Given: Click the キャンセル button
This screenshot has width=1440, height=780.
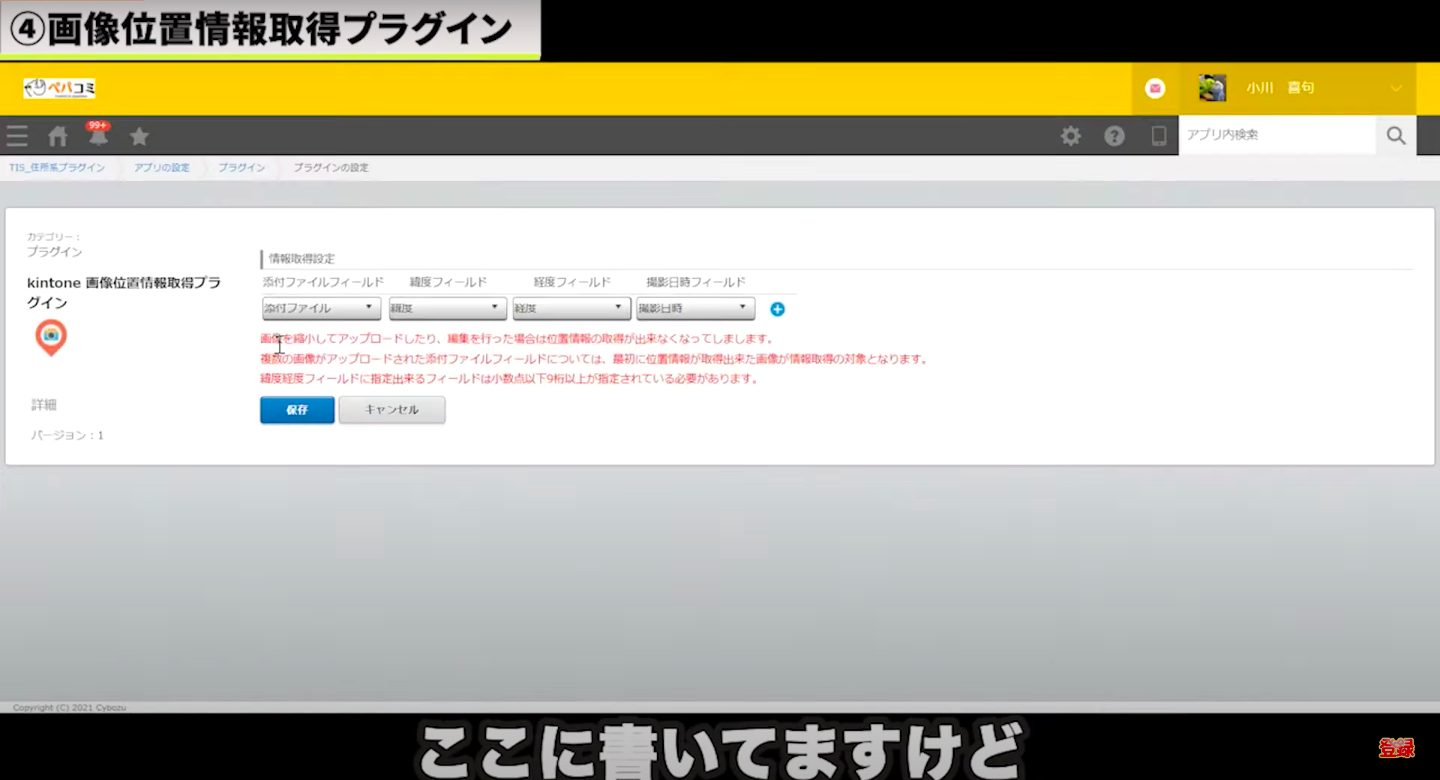Looking at the screenshot, I should [x=392, y=410].
